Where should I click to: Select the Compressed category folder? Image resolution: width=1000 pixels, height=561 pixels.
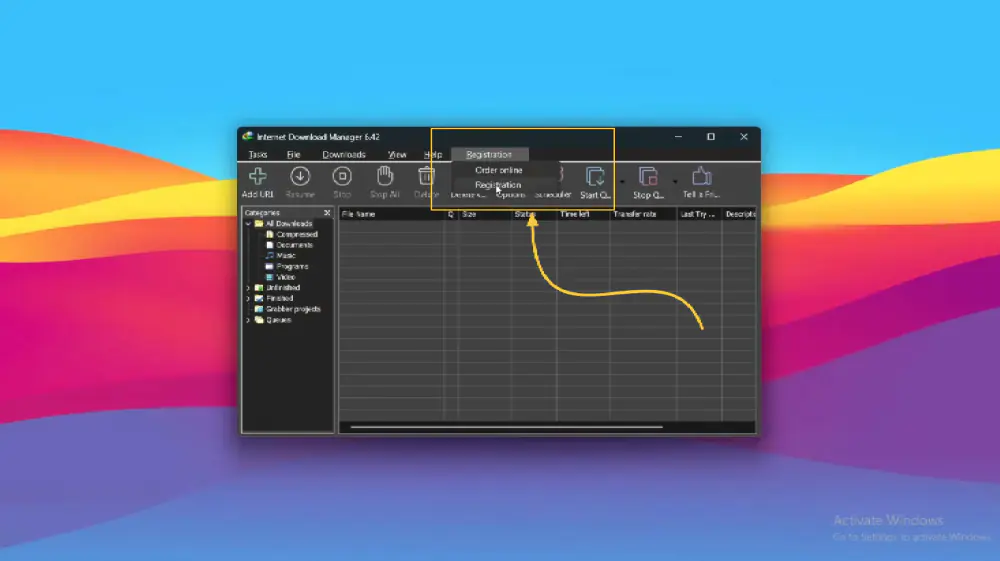tap(296, 234)
